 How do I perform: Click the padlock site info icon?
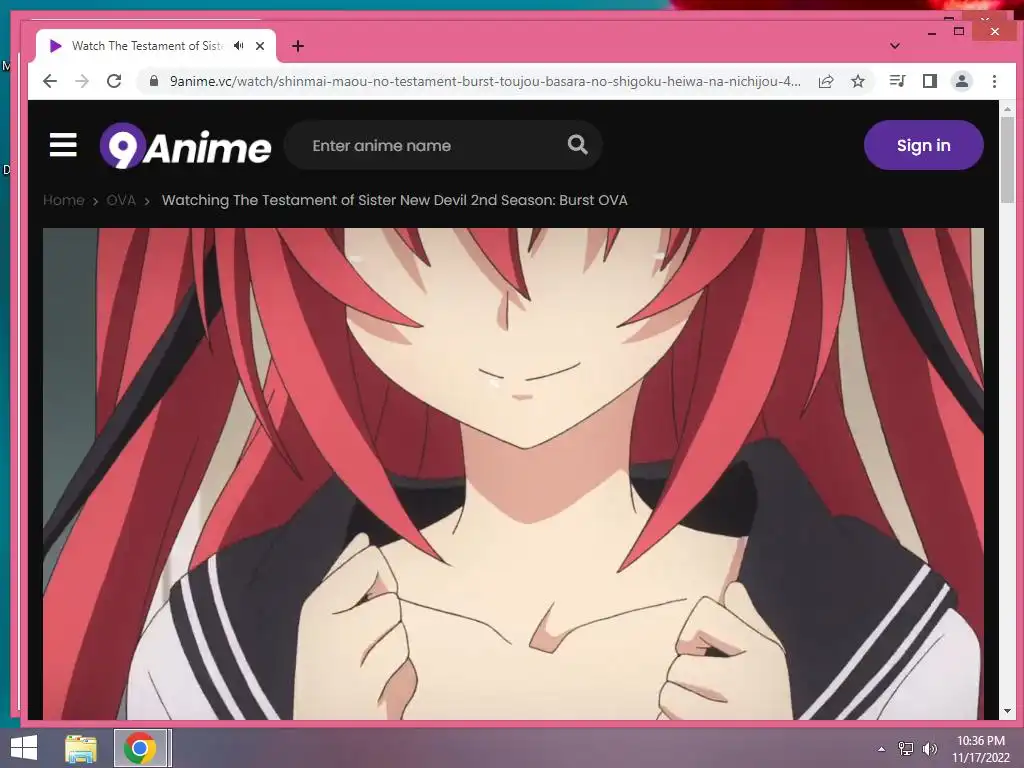[154, 81]
